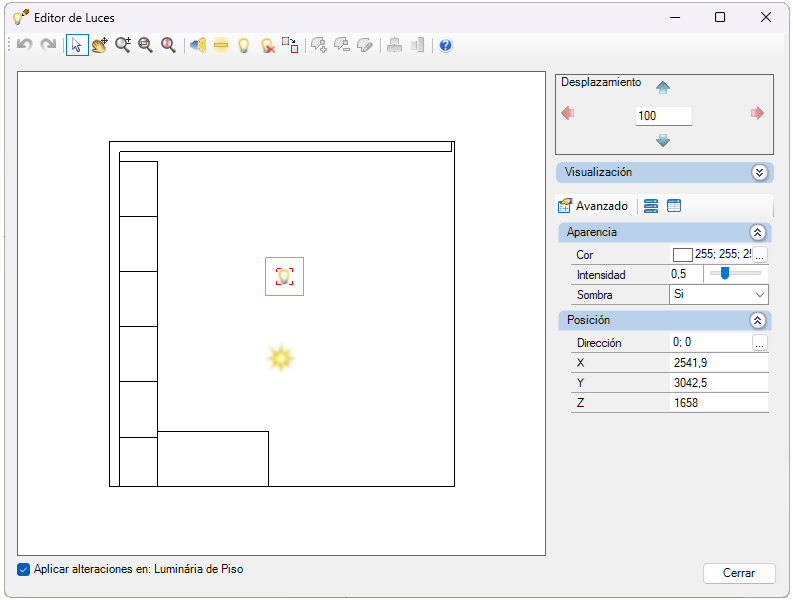Select the highlighted bulb light in plan
Viewport: 793px width, 600px height.
click(x=284, y=277)
